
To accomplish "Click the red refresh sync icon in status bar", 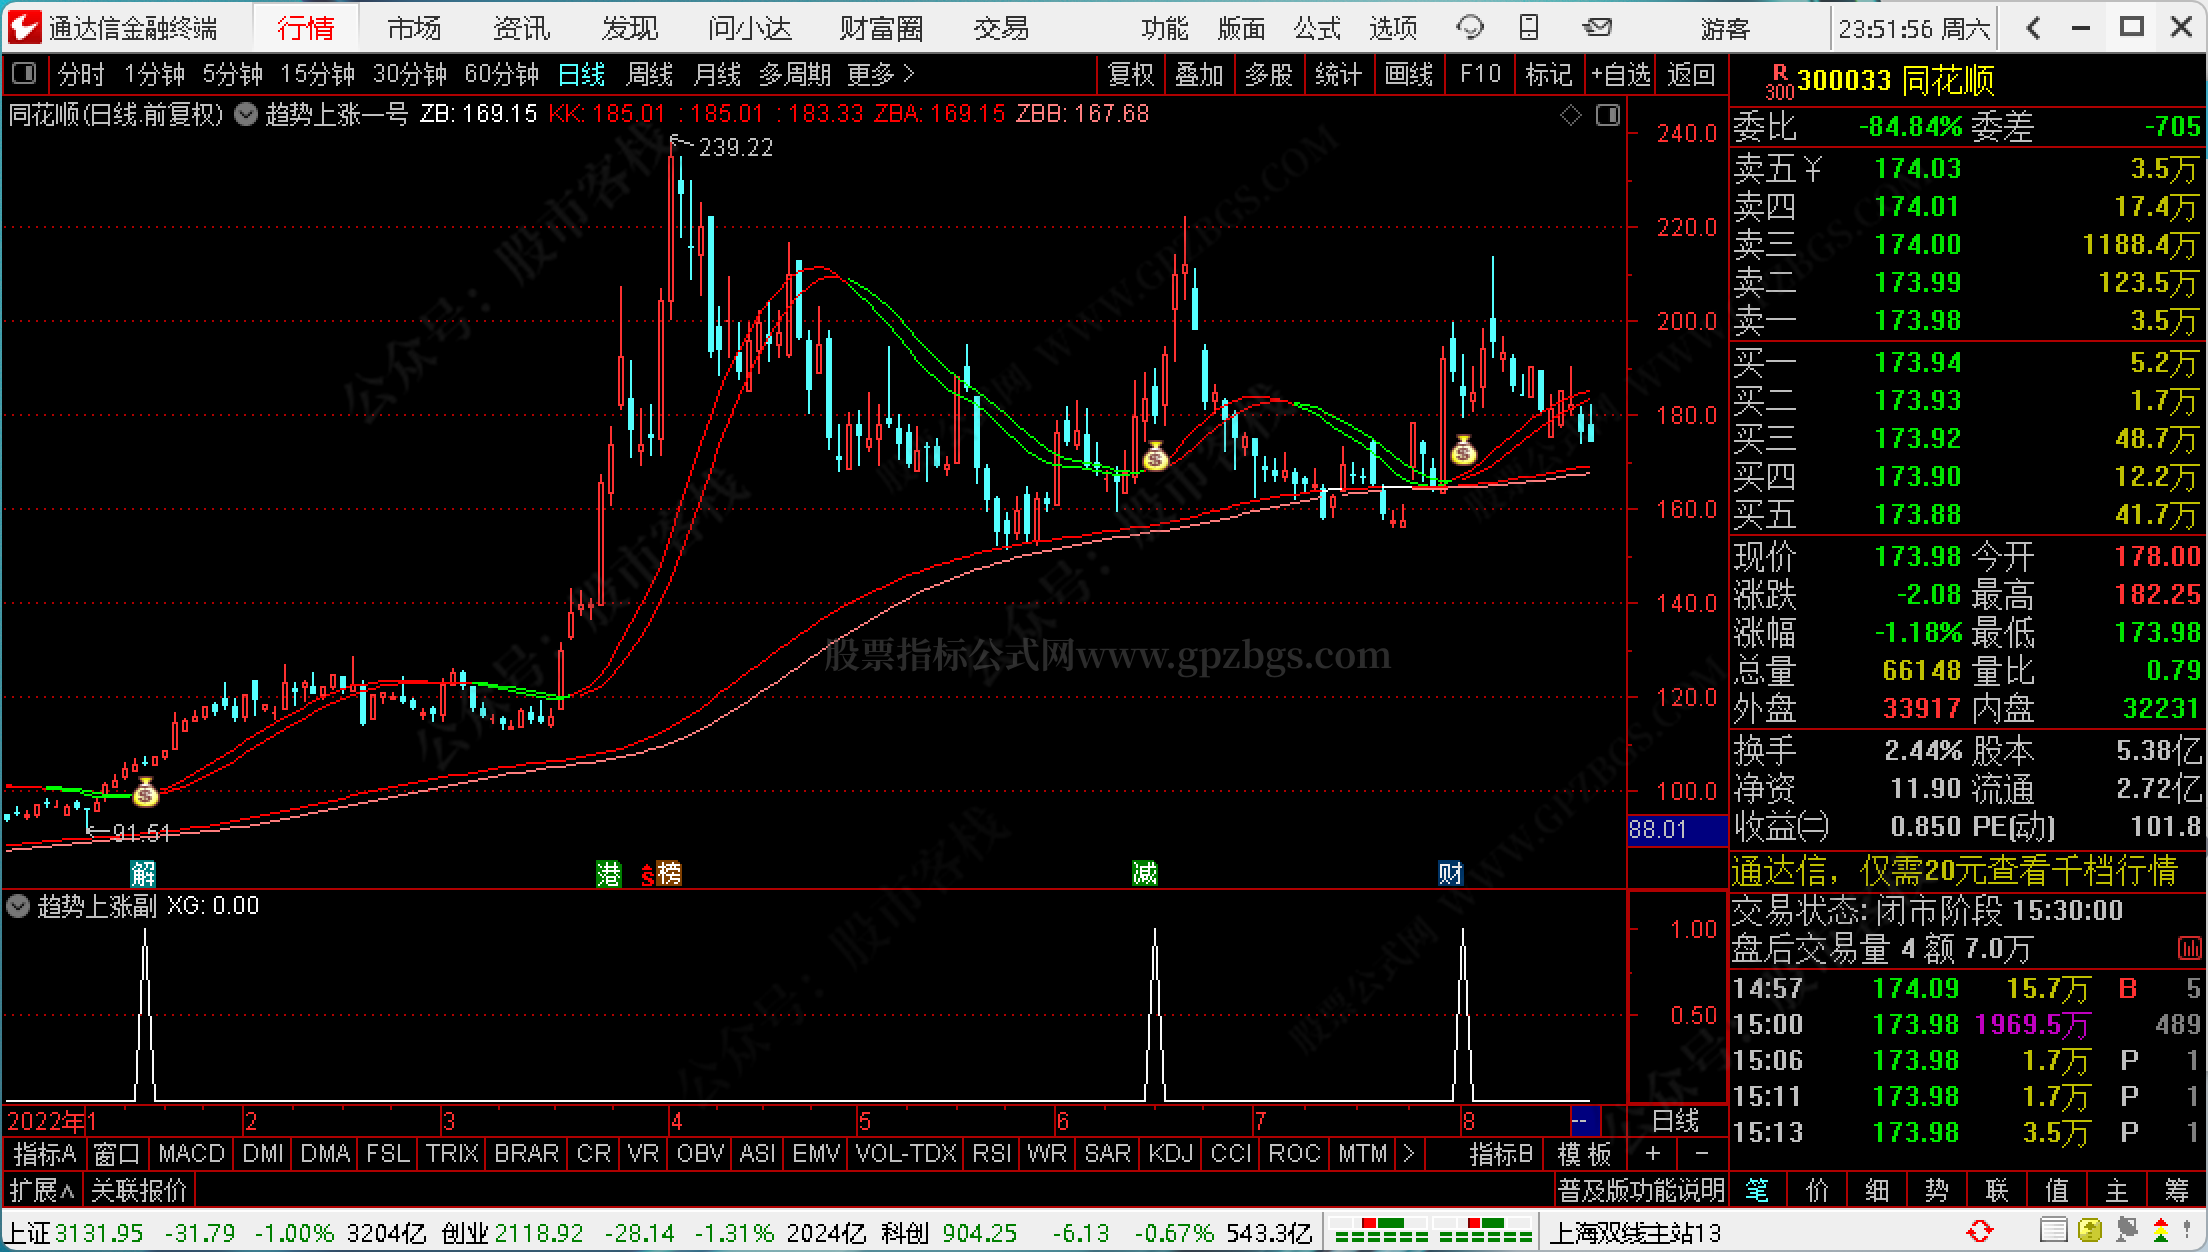I will pyautogui.click(x=1979, y=1231).
